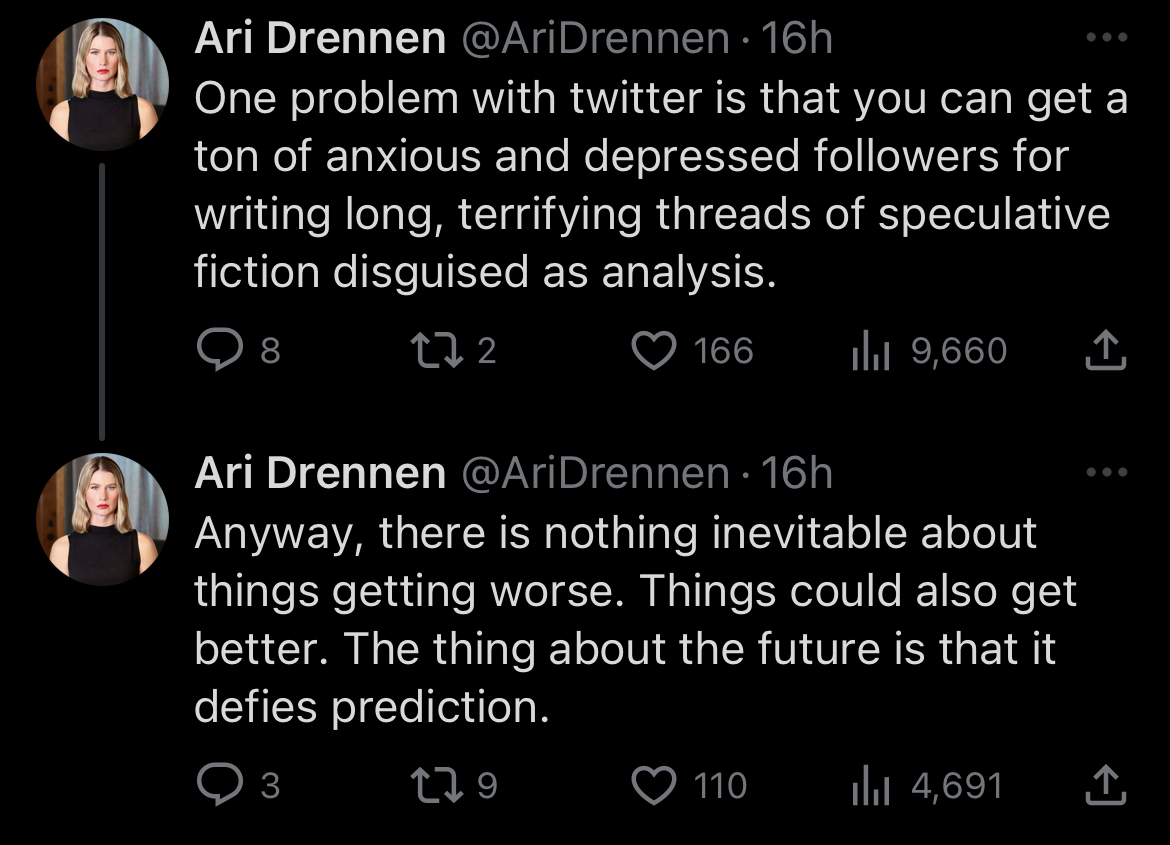Like the first tweet with 166 likes
The width and height of the screenshot is (1170, 845).
click(x=654, y=351)
